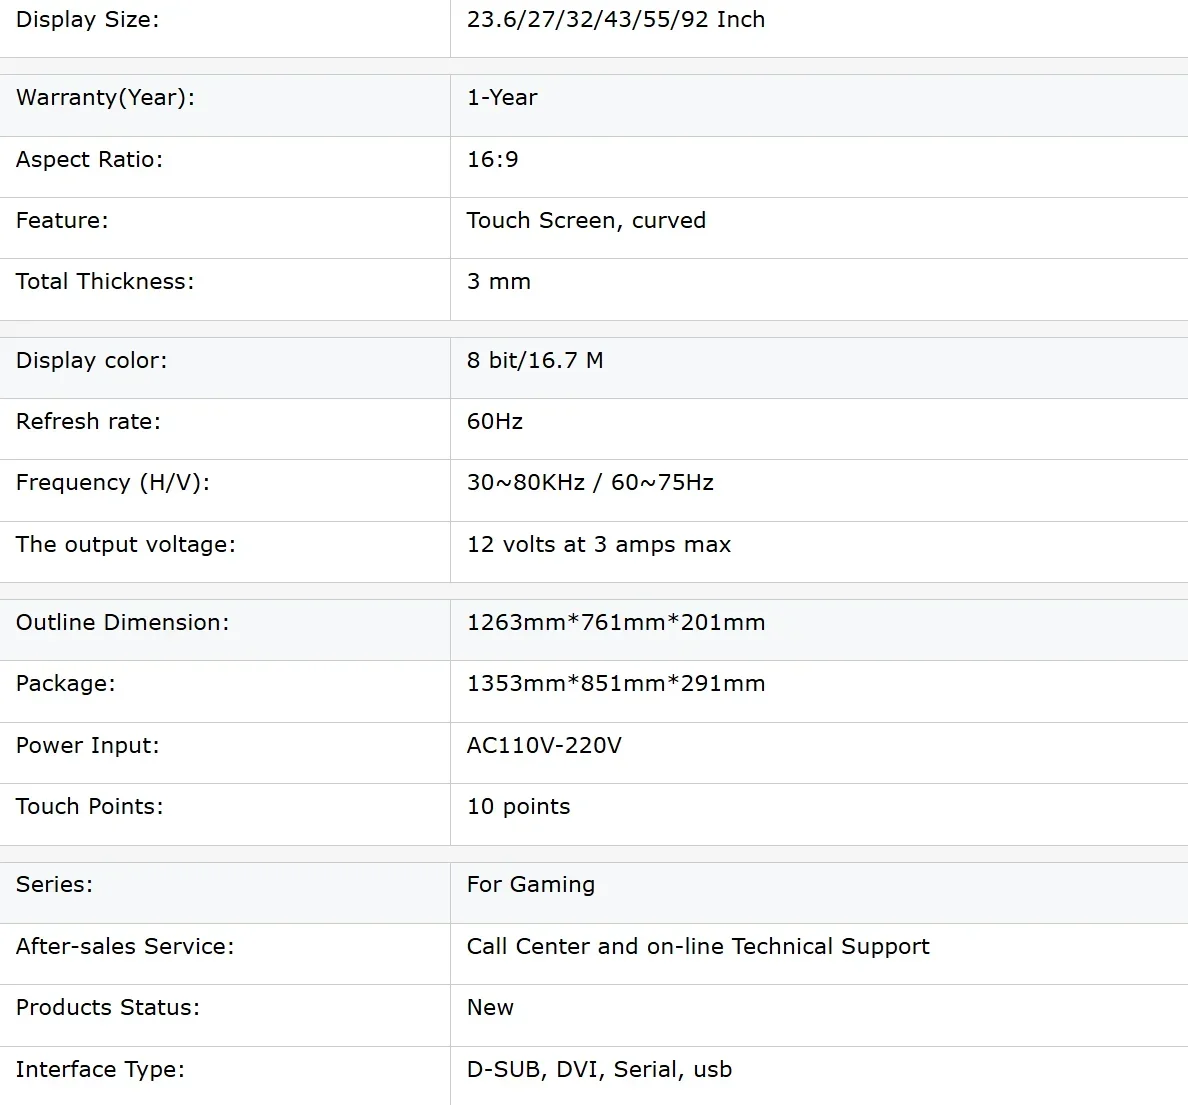The width and height of the screenshot is (1188, 1105).
Task: Select the 1263mm*761mm*201mm outline dimension
Action: click(x=616, y=623)
